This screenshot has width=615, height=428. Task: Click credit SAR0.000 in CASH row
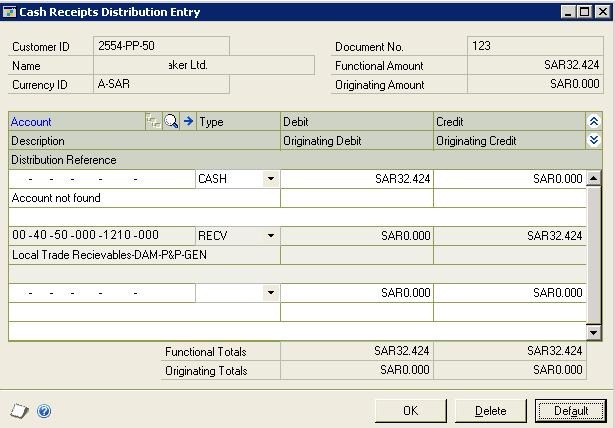[510, 179]
